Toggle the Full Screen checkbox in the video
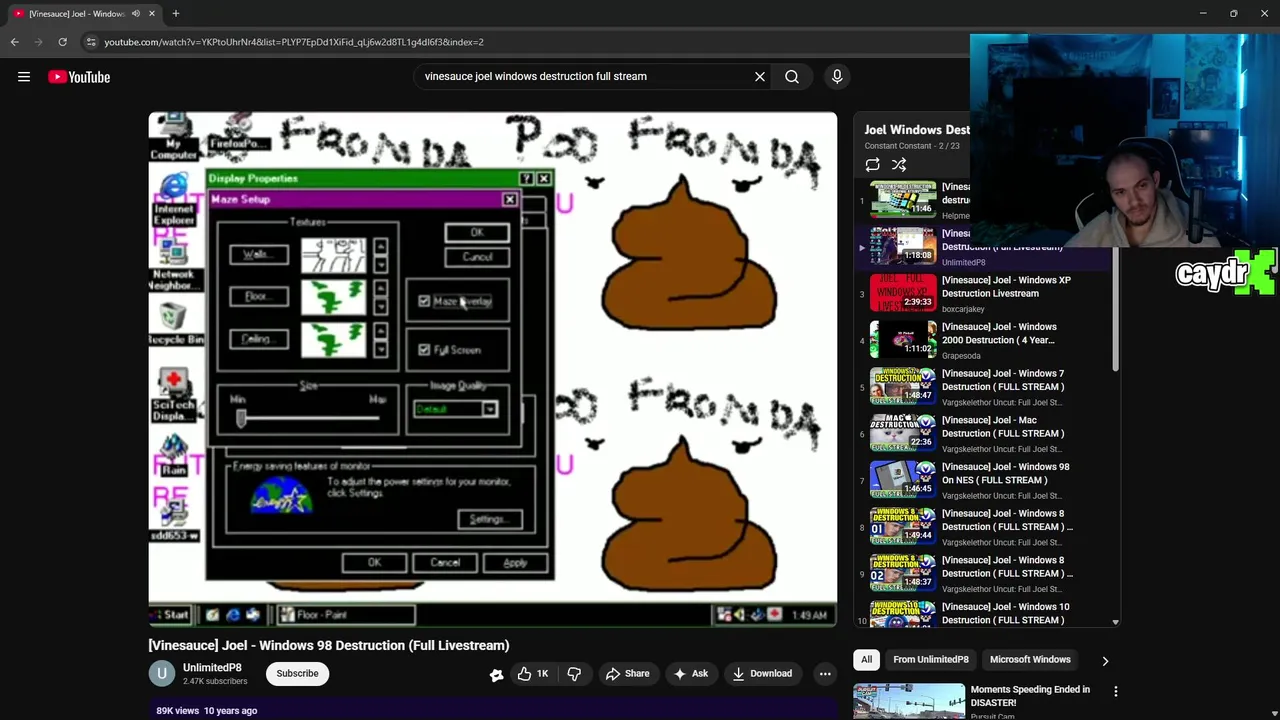 click(x=424, y=350)
